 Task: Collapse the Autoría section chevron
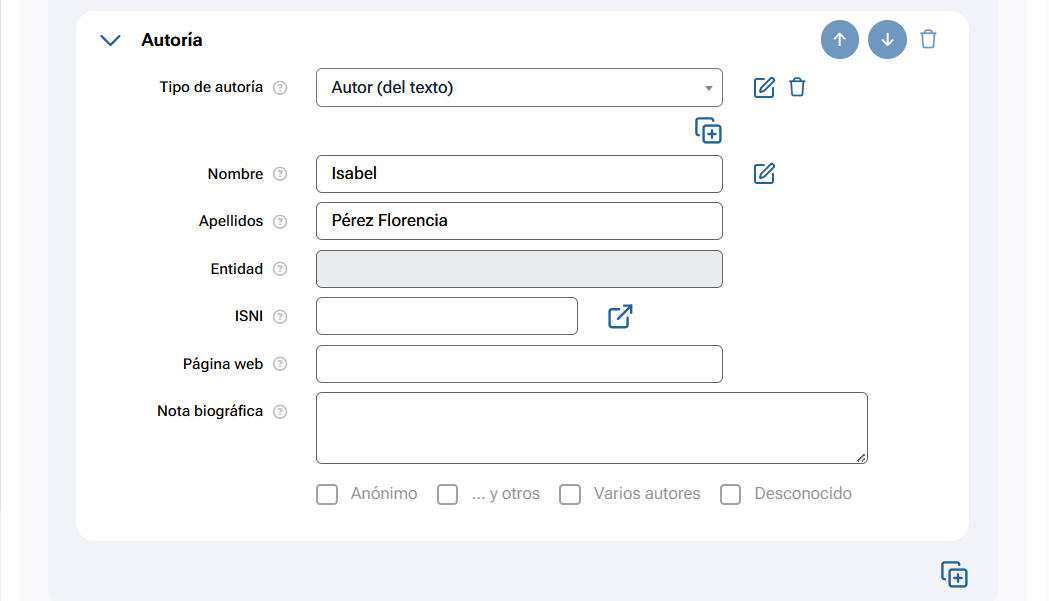[111, 40]
